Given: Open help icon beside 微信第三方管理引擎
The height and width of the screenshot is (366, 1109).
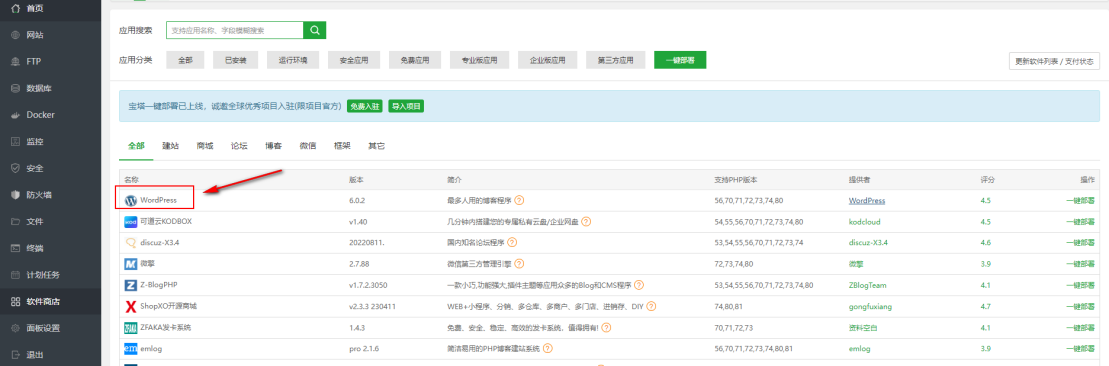Looking at the screenshot, I should [519, 263].
